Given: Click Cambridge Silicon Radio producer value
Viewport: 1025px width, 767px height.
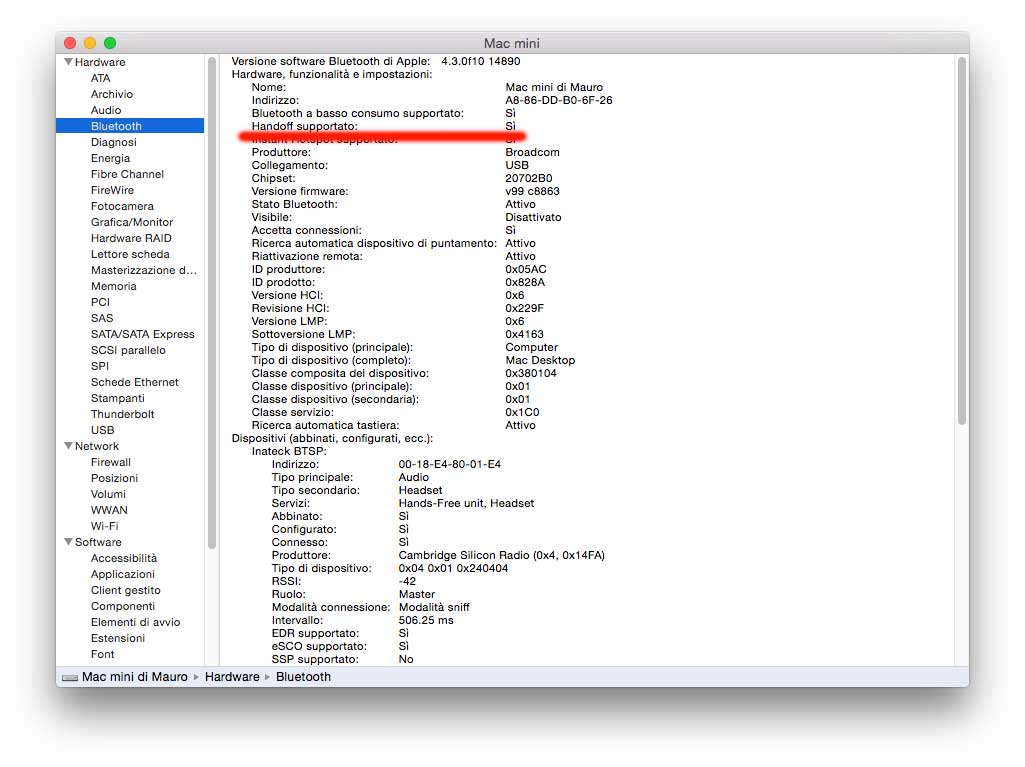Looking at the screenshot, I should coord(501,555).
